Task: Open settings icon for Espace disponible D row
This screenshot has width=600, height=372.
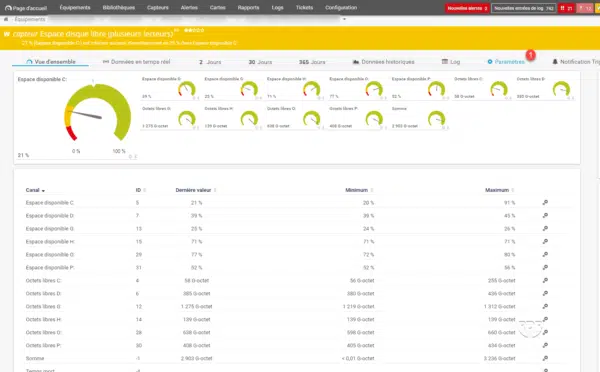Action: (545, 215)
